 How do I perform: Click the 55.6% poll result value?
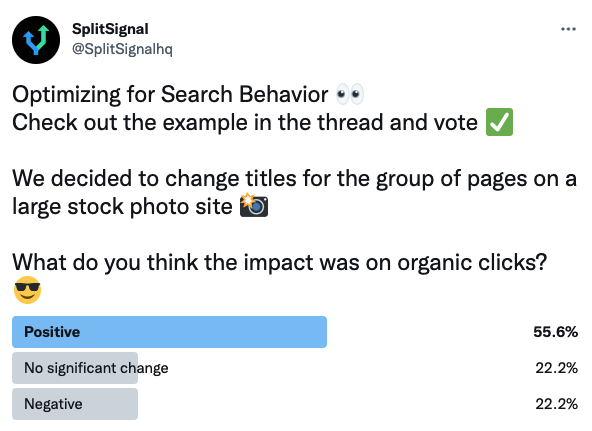555,332
